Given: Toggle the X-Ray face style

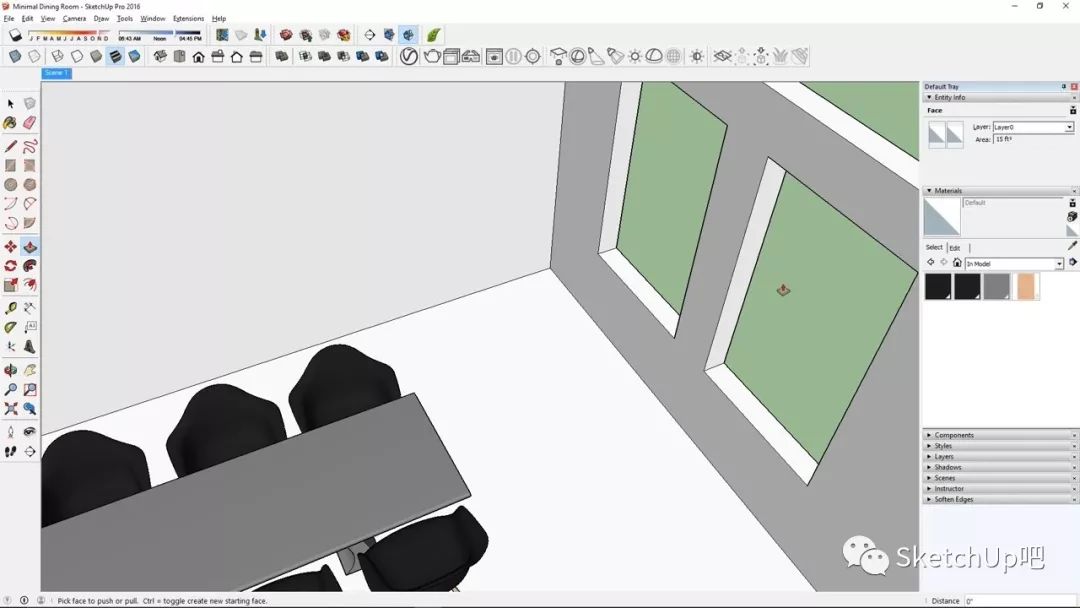Looking at the screenshot, I should click(15, 57).
